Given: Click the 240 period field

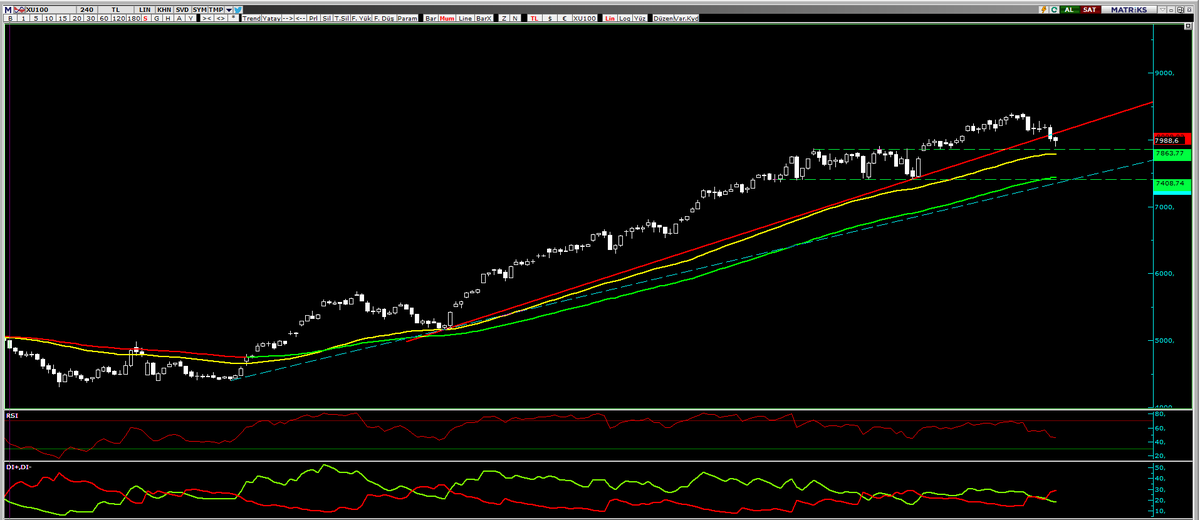Looking at the screenshot, I should point(87,9).
